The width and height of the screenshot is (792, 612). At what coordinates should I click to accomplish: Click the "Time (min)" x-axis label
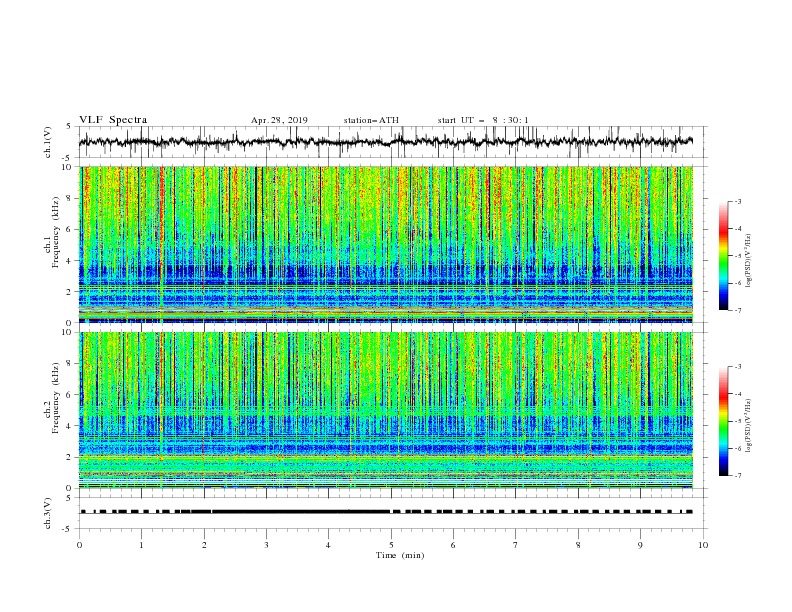coord(400,555)
